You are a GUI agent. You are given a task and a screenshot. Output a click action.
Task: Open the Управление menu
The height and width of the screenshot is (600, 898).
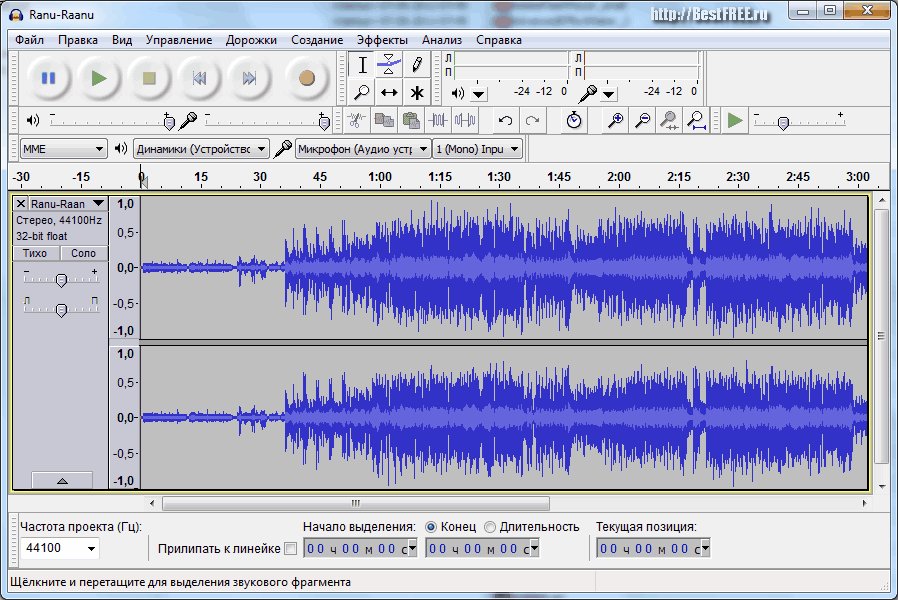point(179,40)
